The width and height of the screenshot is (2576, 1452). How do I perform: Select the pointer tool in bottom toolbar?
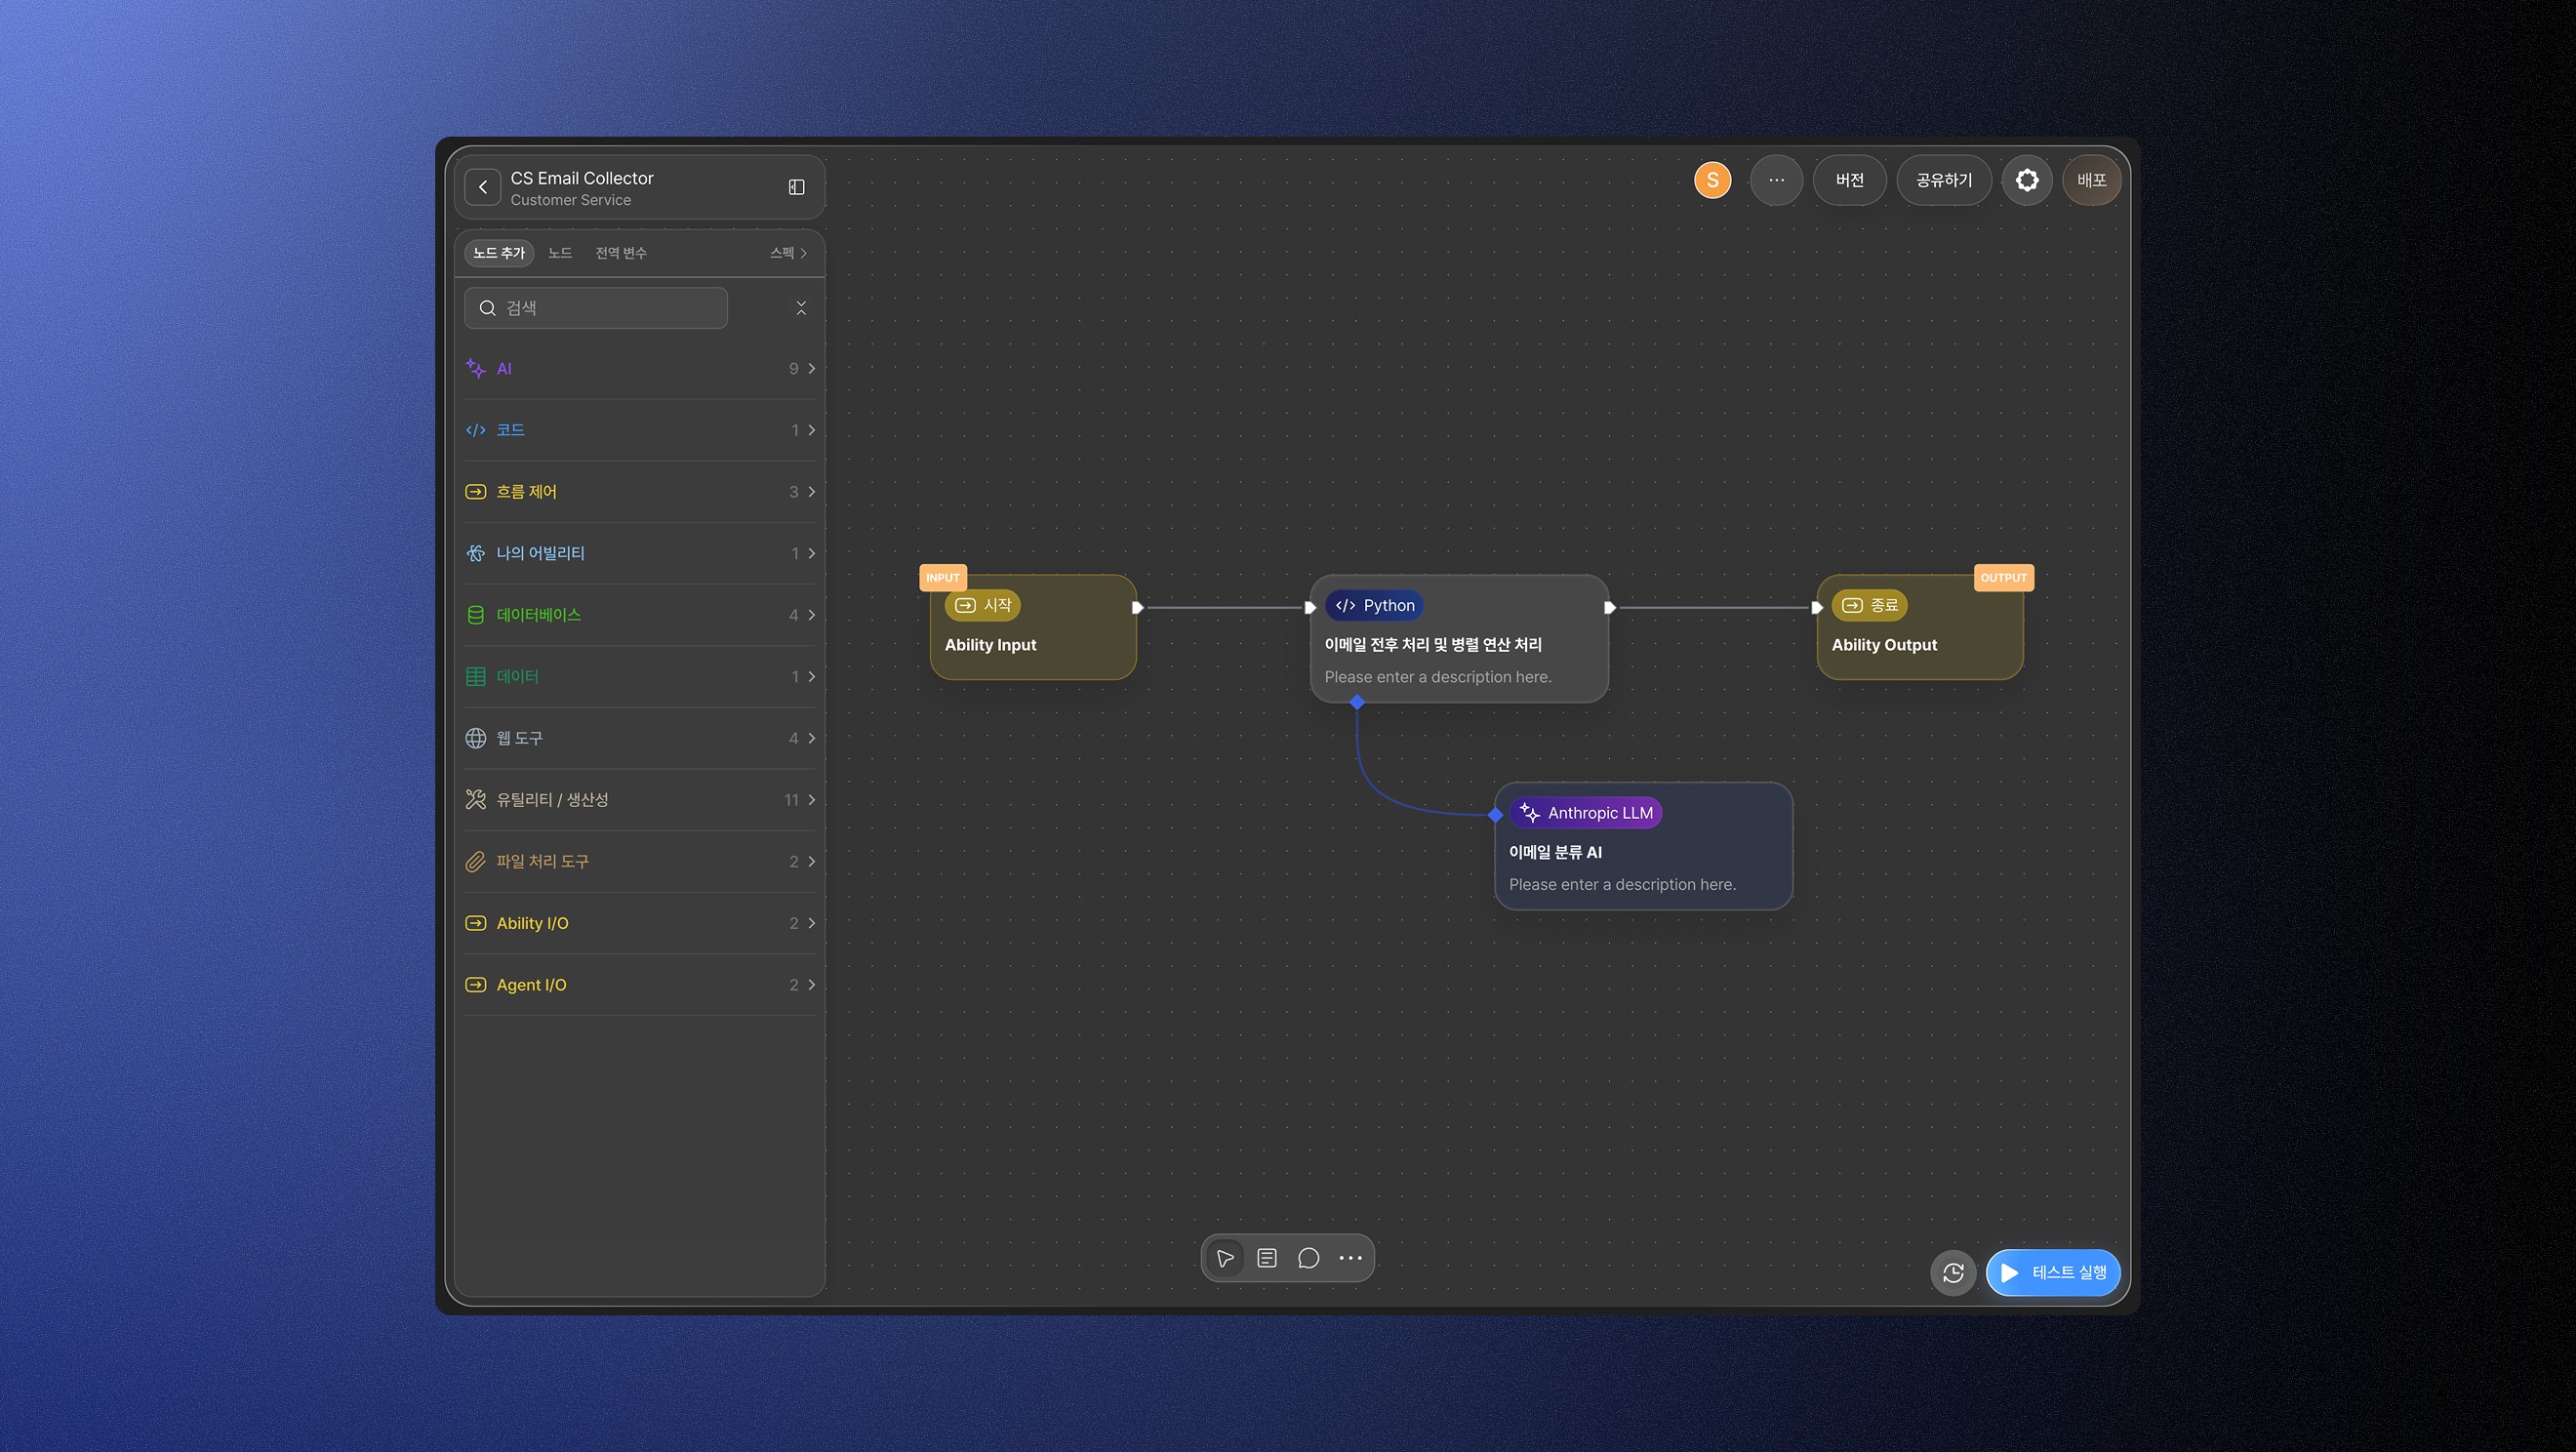pos(1225,1258)
